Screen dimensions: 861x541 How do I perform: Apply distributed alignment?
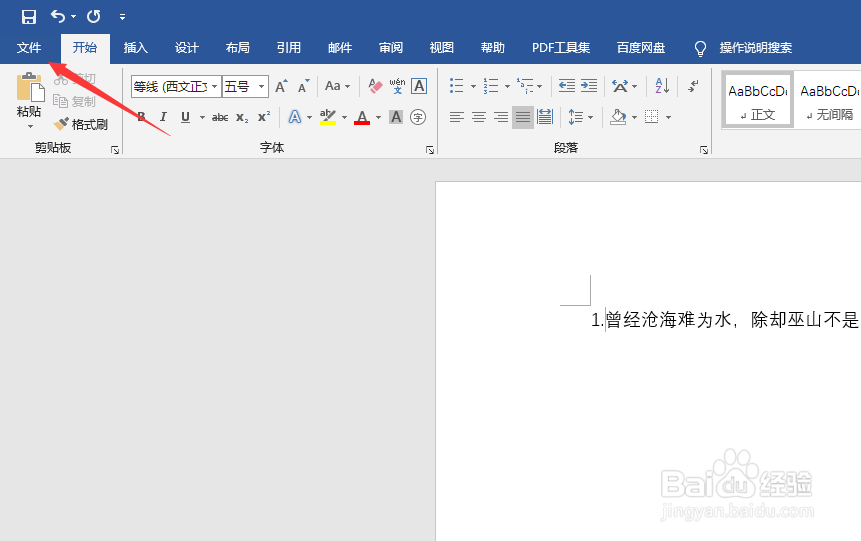(545, 117)
